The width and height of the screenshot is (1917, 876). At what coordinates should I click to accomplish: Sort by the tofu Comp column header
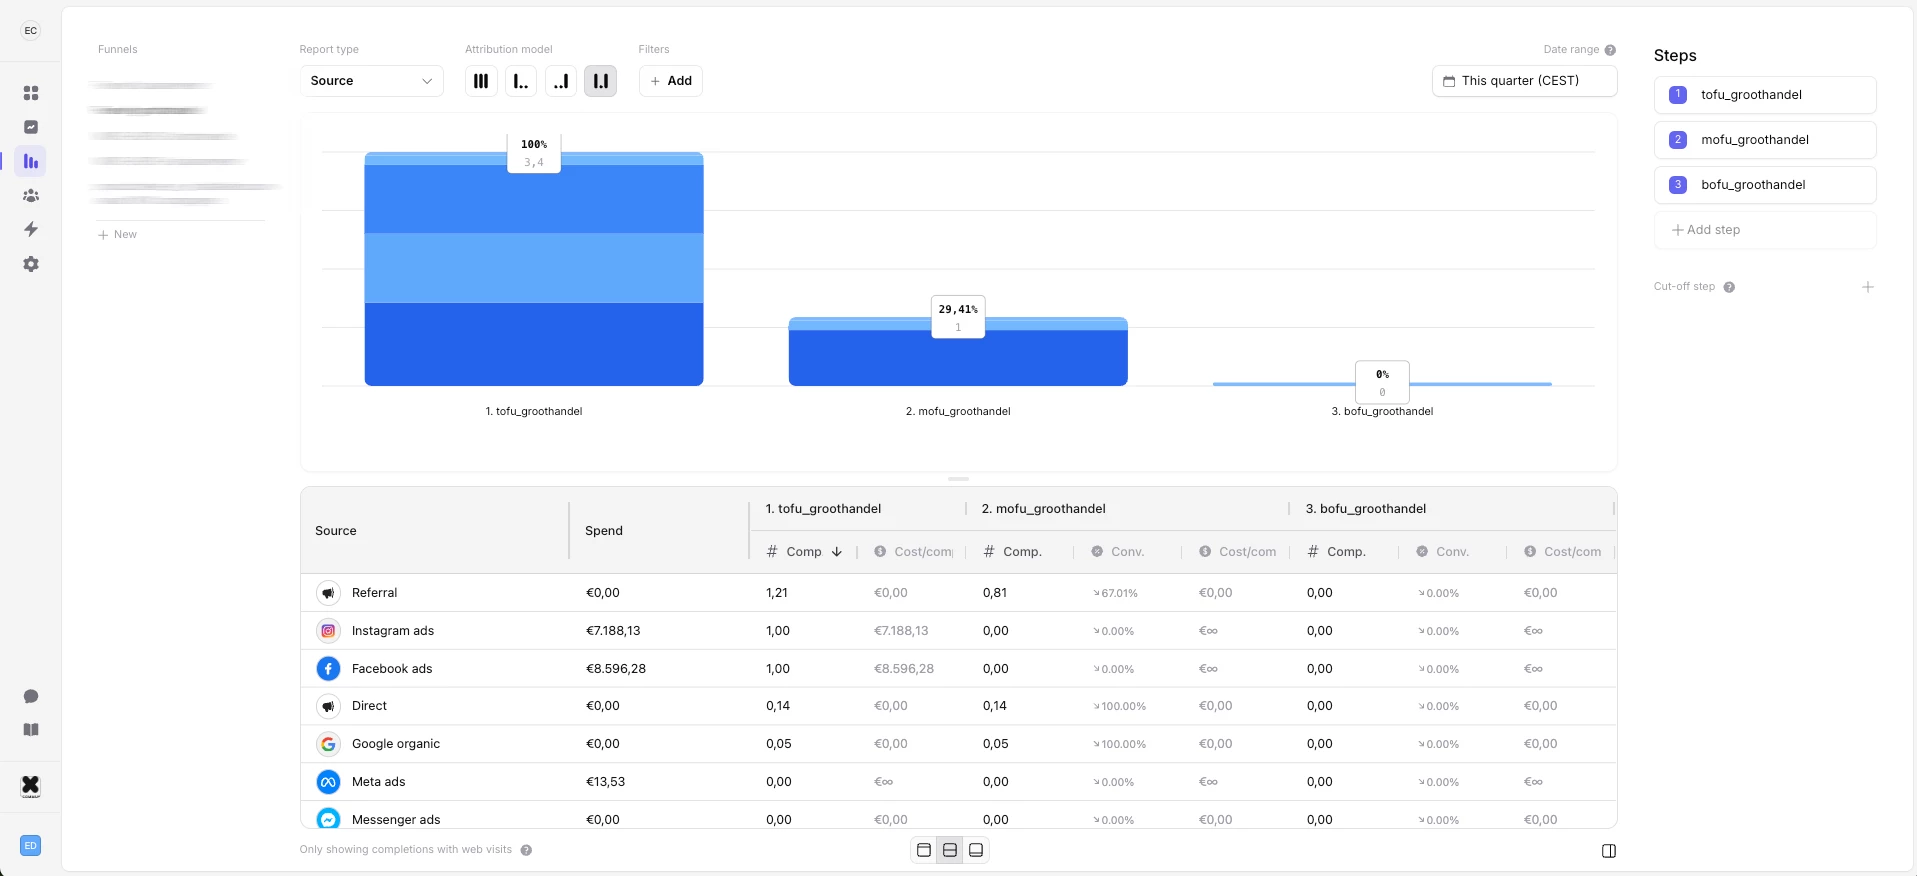(x=804, y=552)
